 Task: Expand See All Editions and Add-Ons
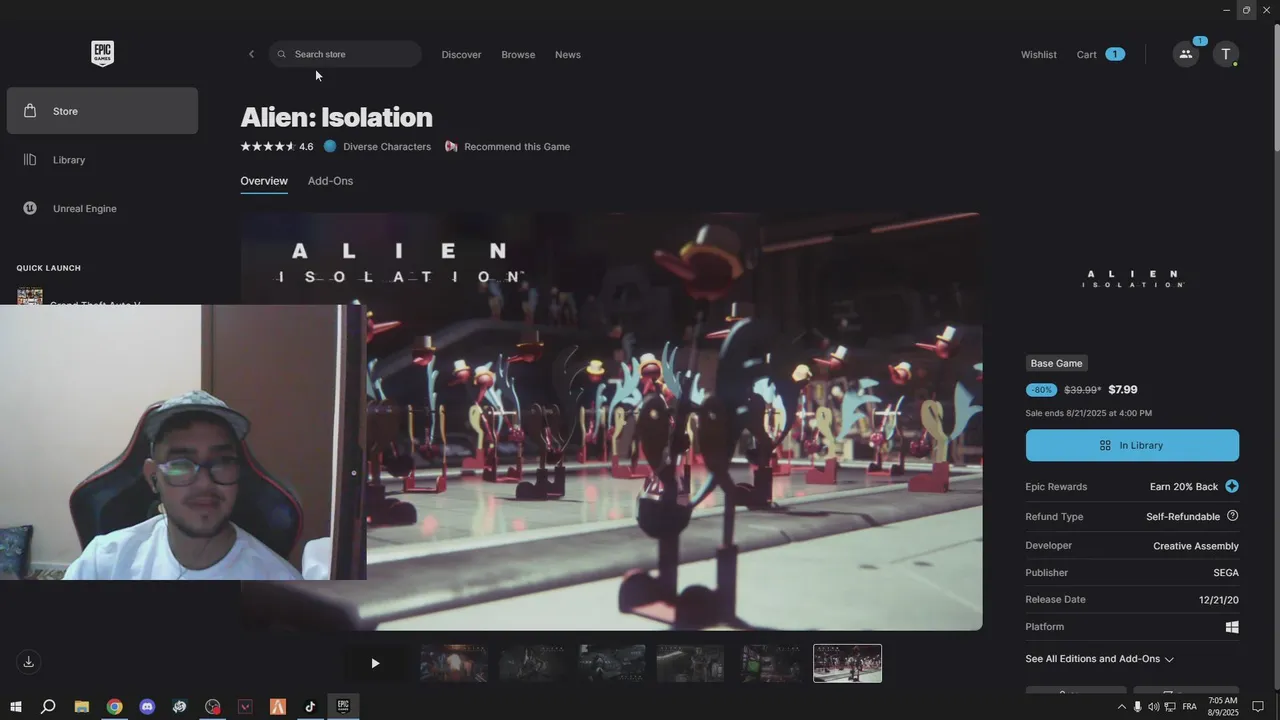tap(1099, 659)
